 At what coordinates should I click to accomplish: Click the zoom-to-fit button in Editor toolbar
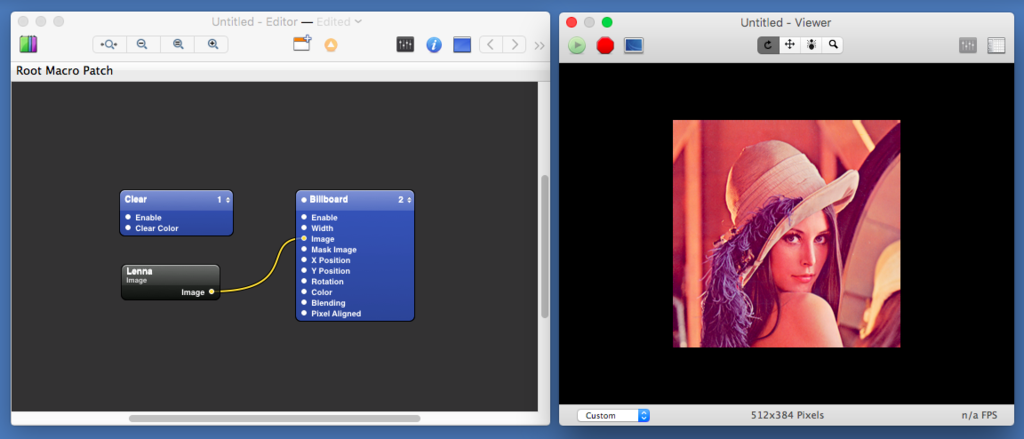click(x=109, y=44)
